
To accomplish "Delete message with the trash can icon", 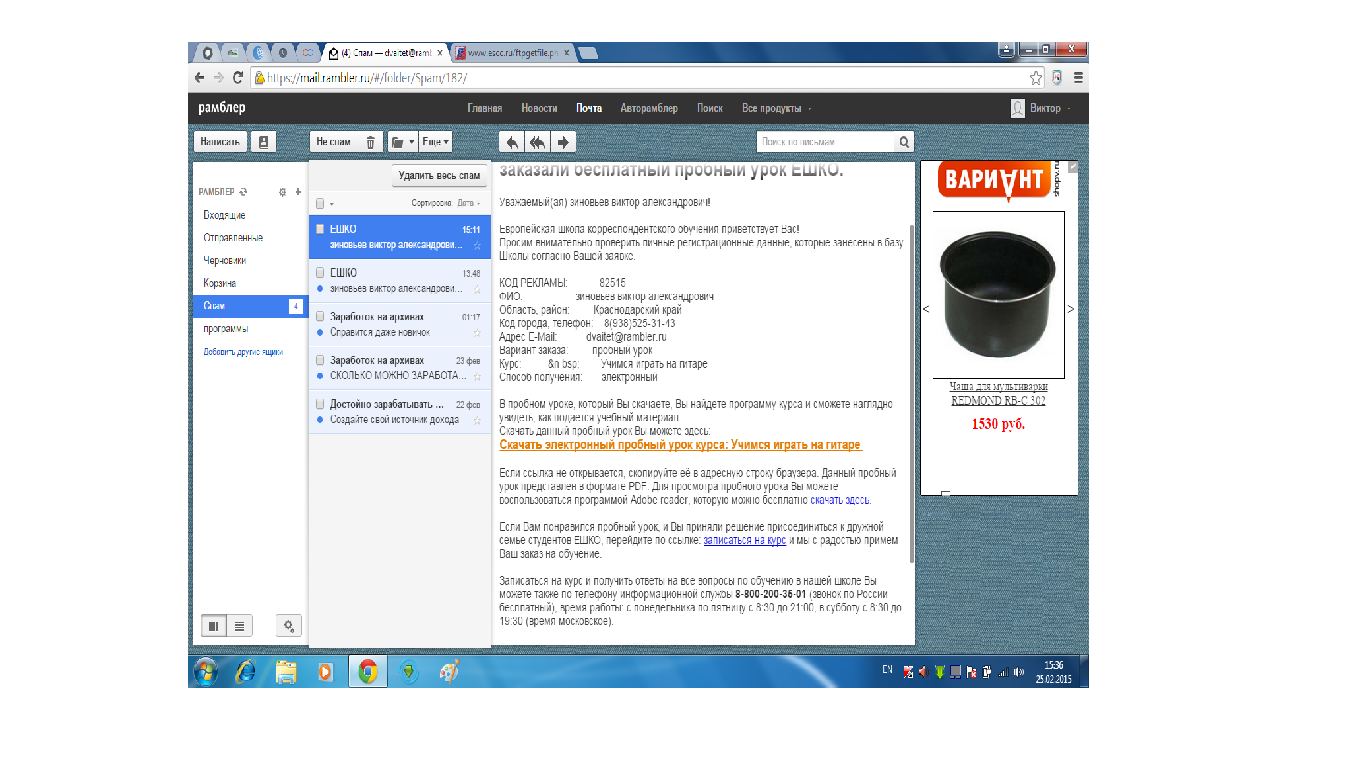I will (370, 142).
